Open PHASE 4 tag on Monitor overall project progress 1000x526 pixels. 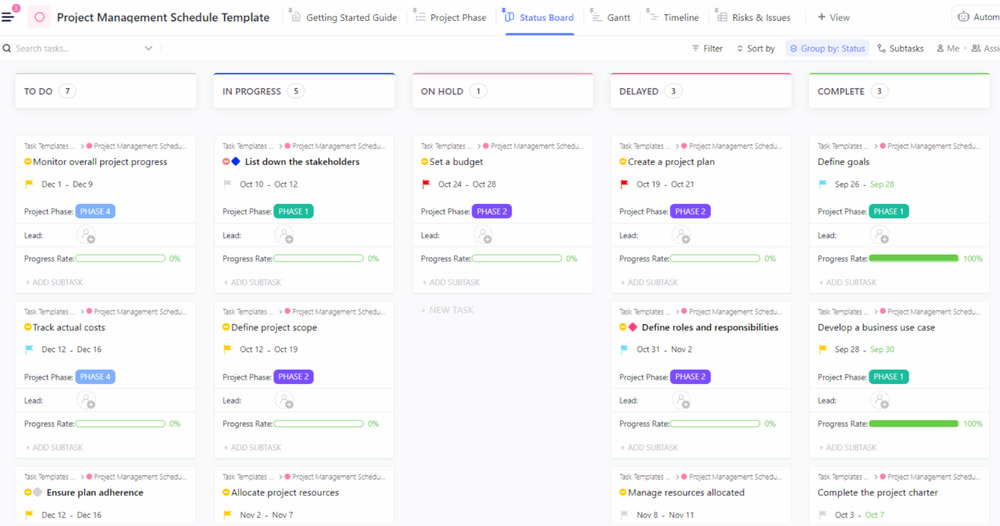coord(96,212)
